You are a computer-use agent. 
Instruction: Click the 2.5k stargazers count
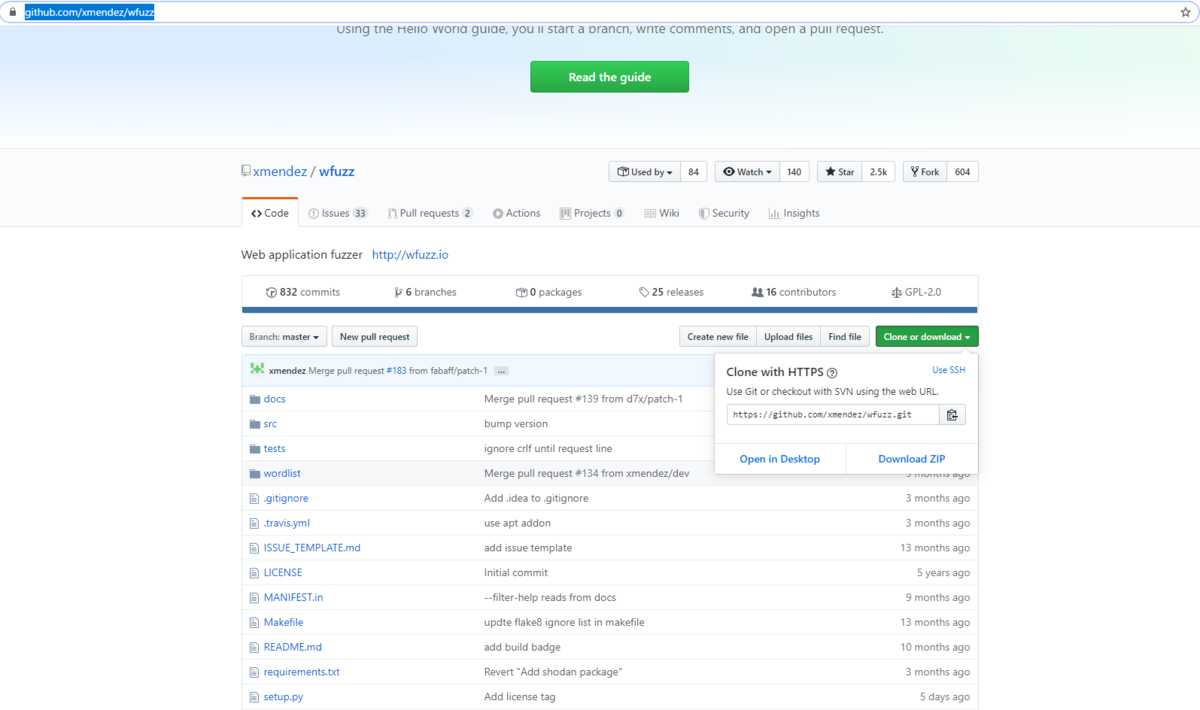(878, 172)
